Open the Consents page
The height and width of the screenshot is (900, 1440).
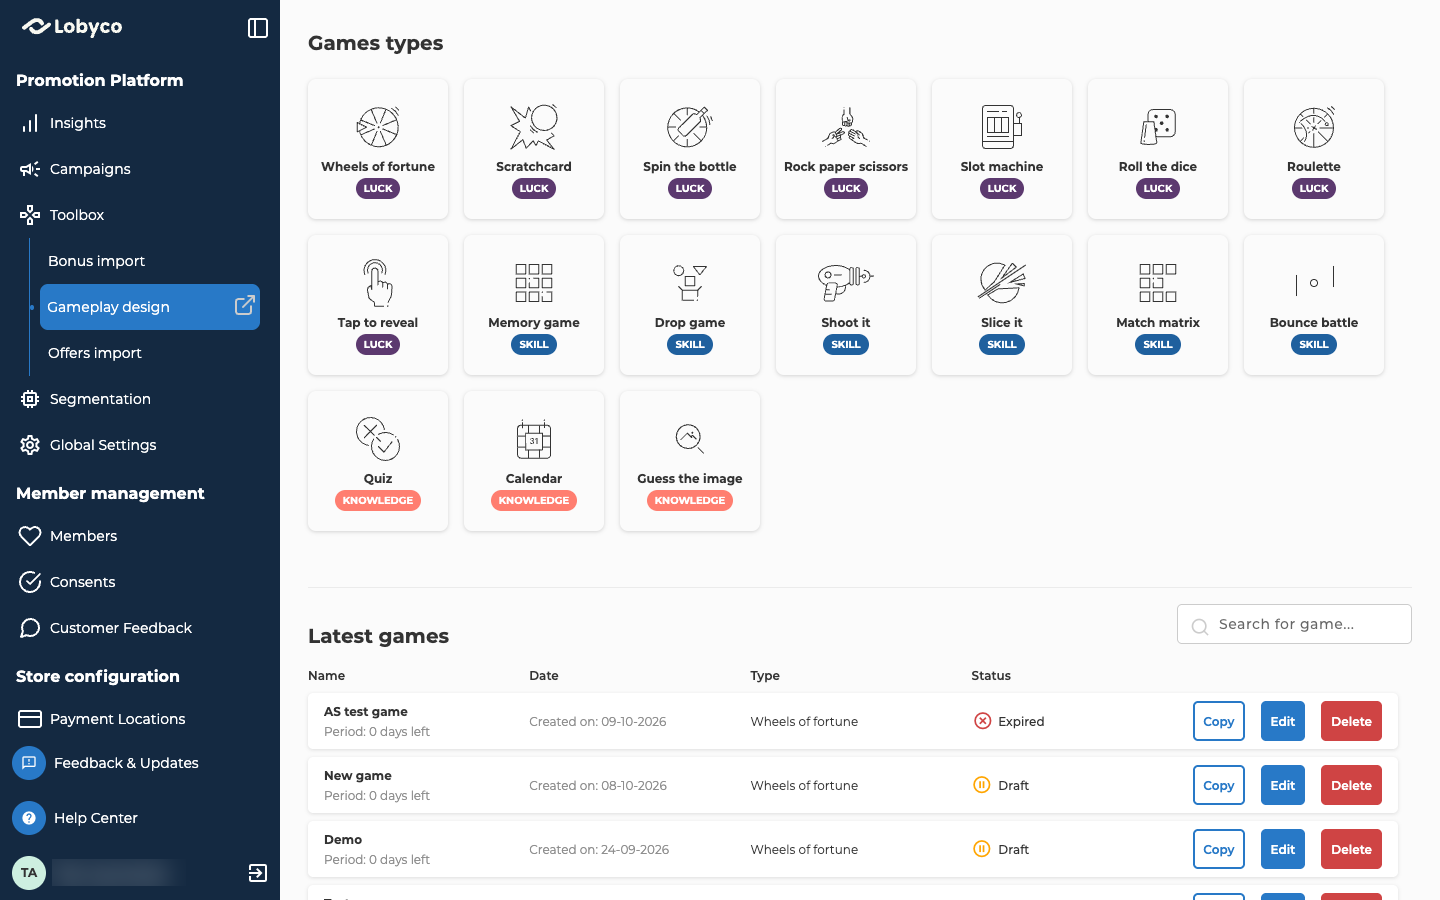[83, 582]
